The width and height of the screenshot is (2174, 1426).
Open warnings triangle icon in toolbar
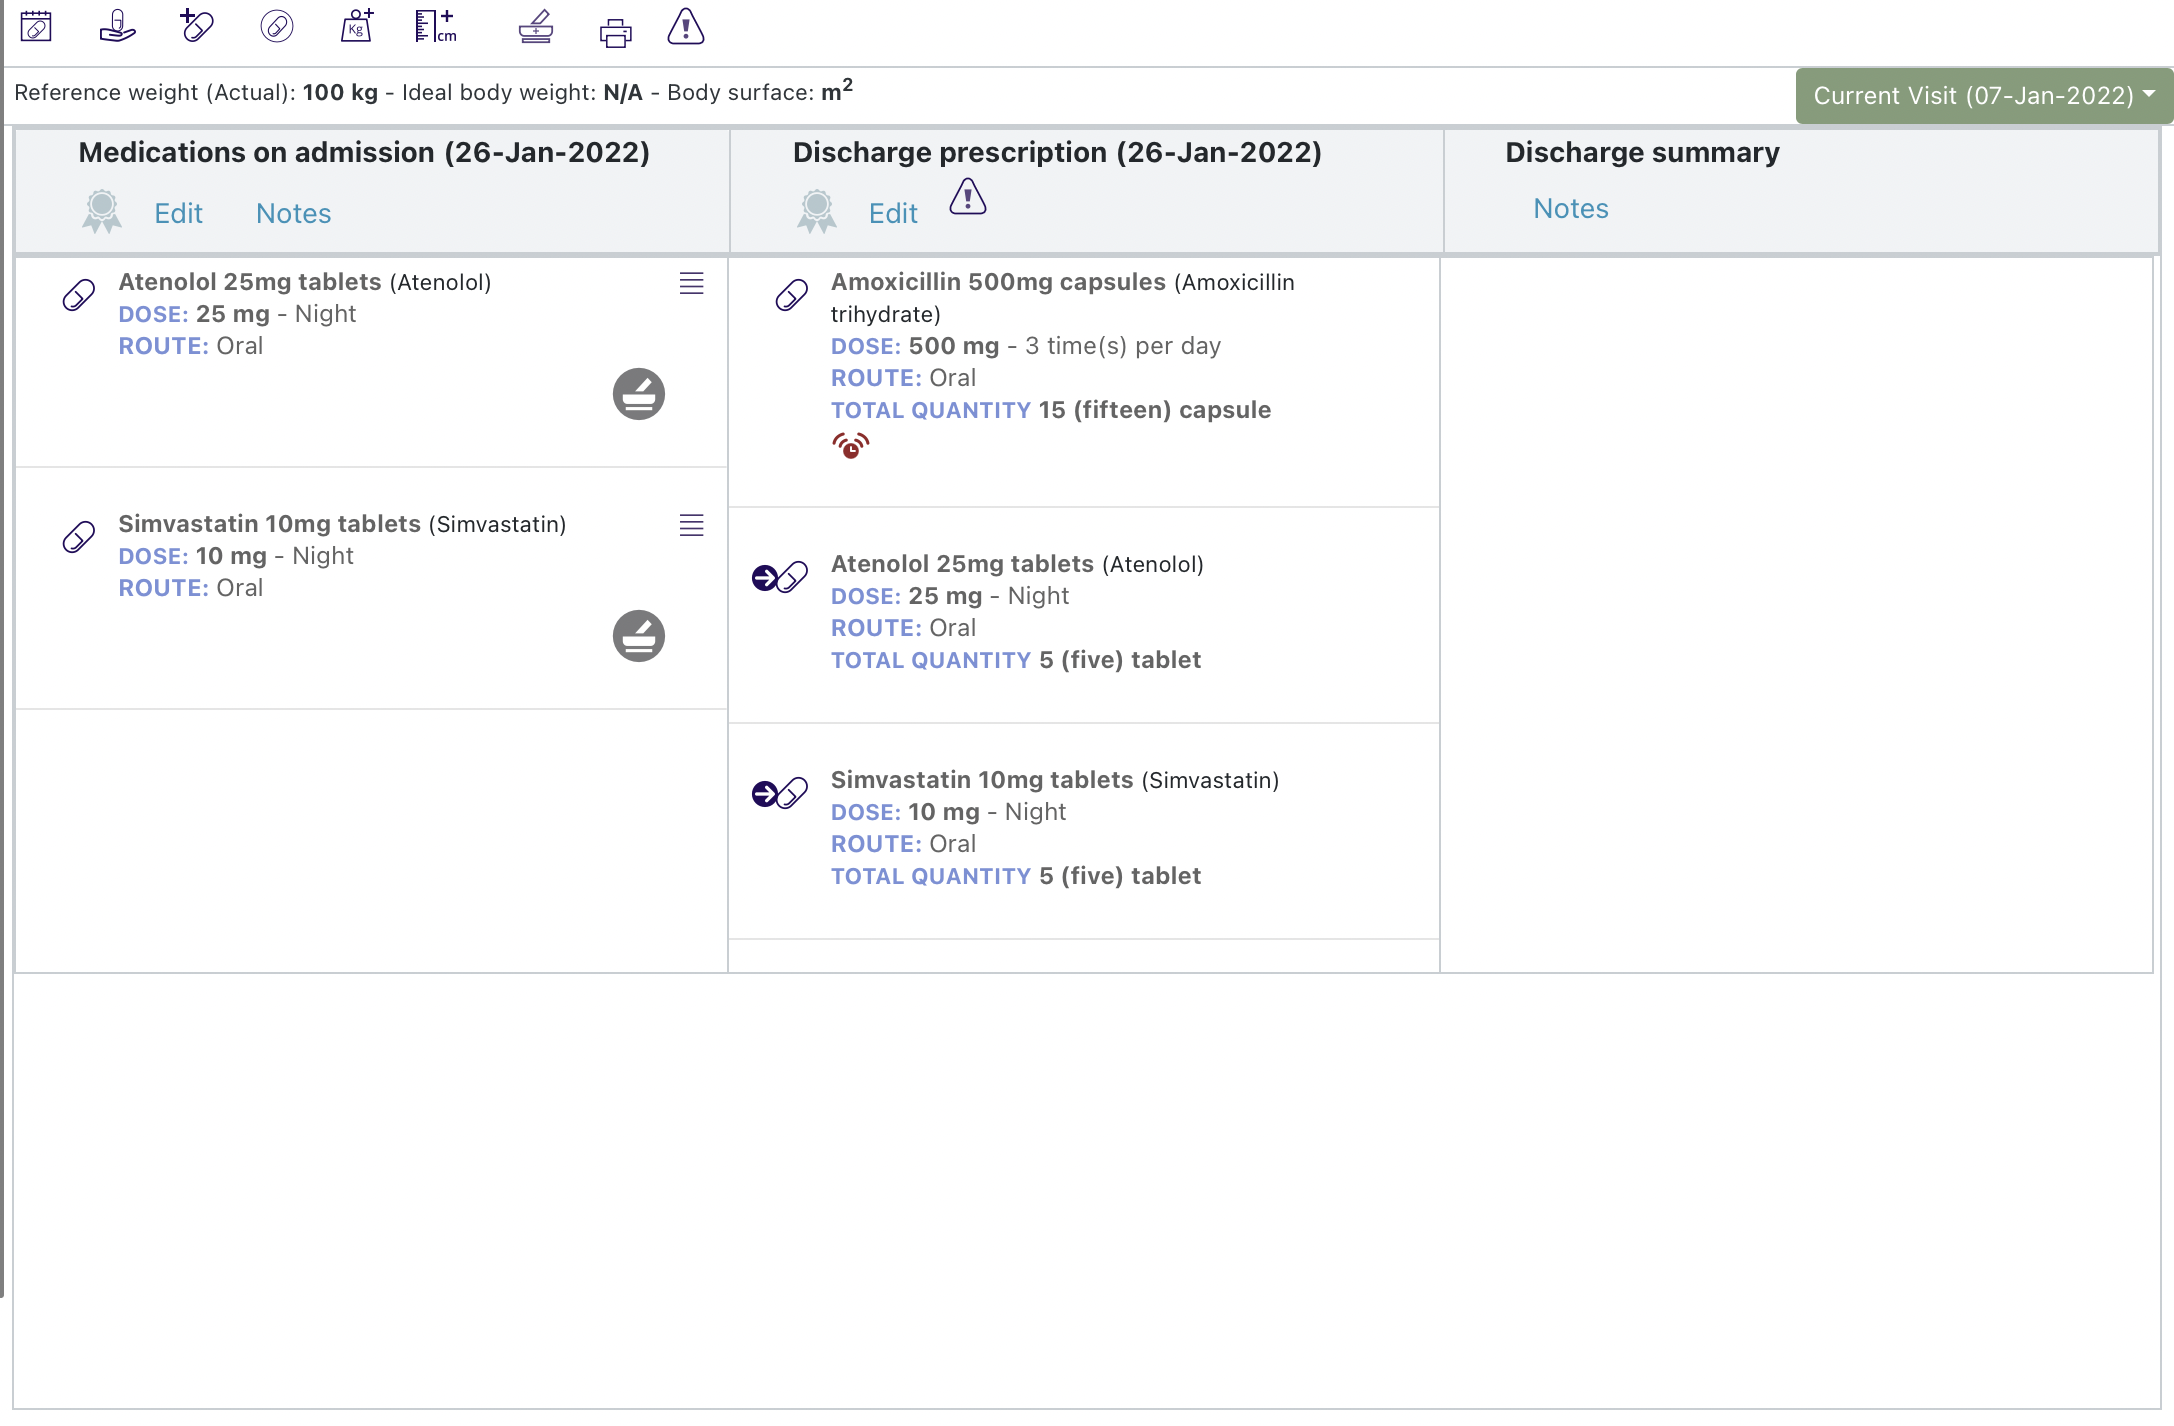point(686,27)
